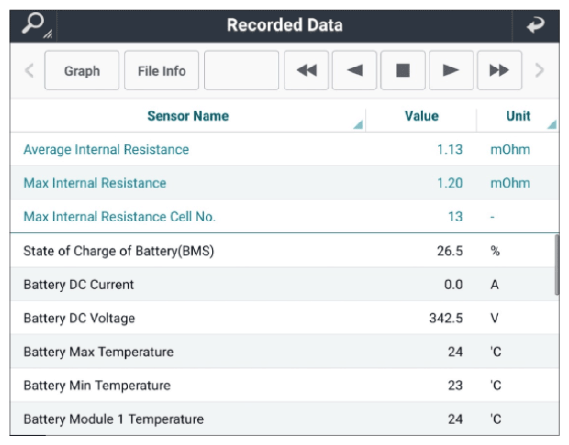
Task: Click the reverse play button
Action: pos(354,70)
